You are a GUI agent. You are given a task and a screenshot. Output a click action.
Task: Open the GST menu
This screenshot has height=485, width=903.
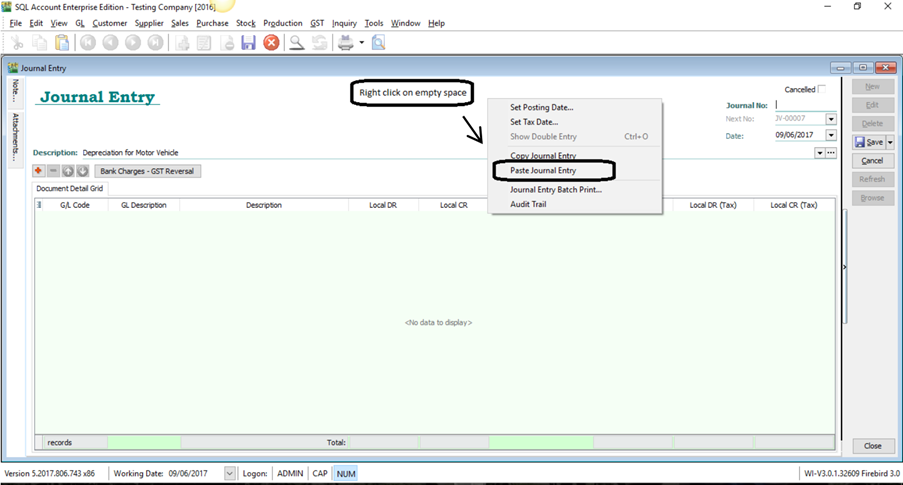pos(317,23)
